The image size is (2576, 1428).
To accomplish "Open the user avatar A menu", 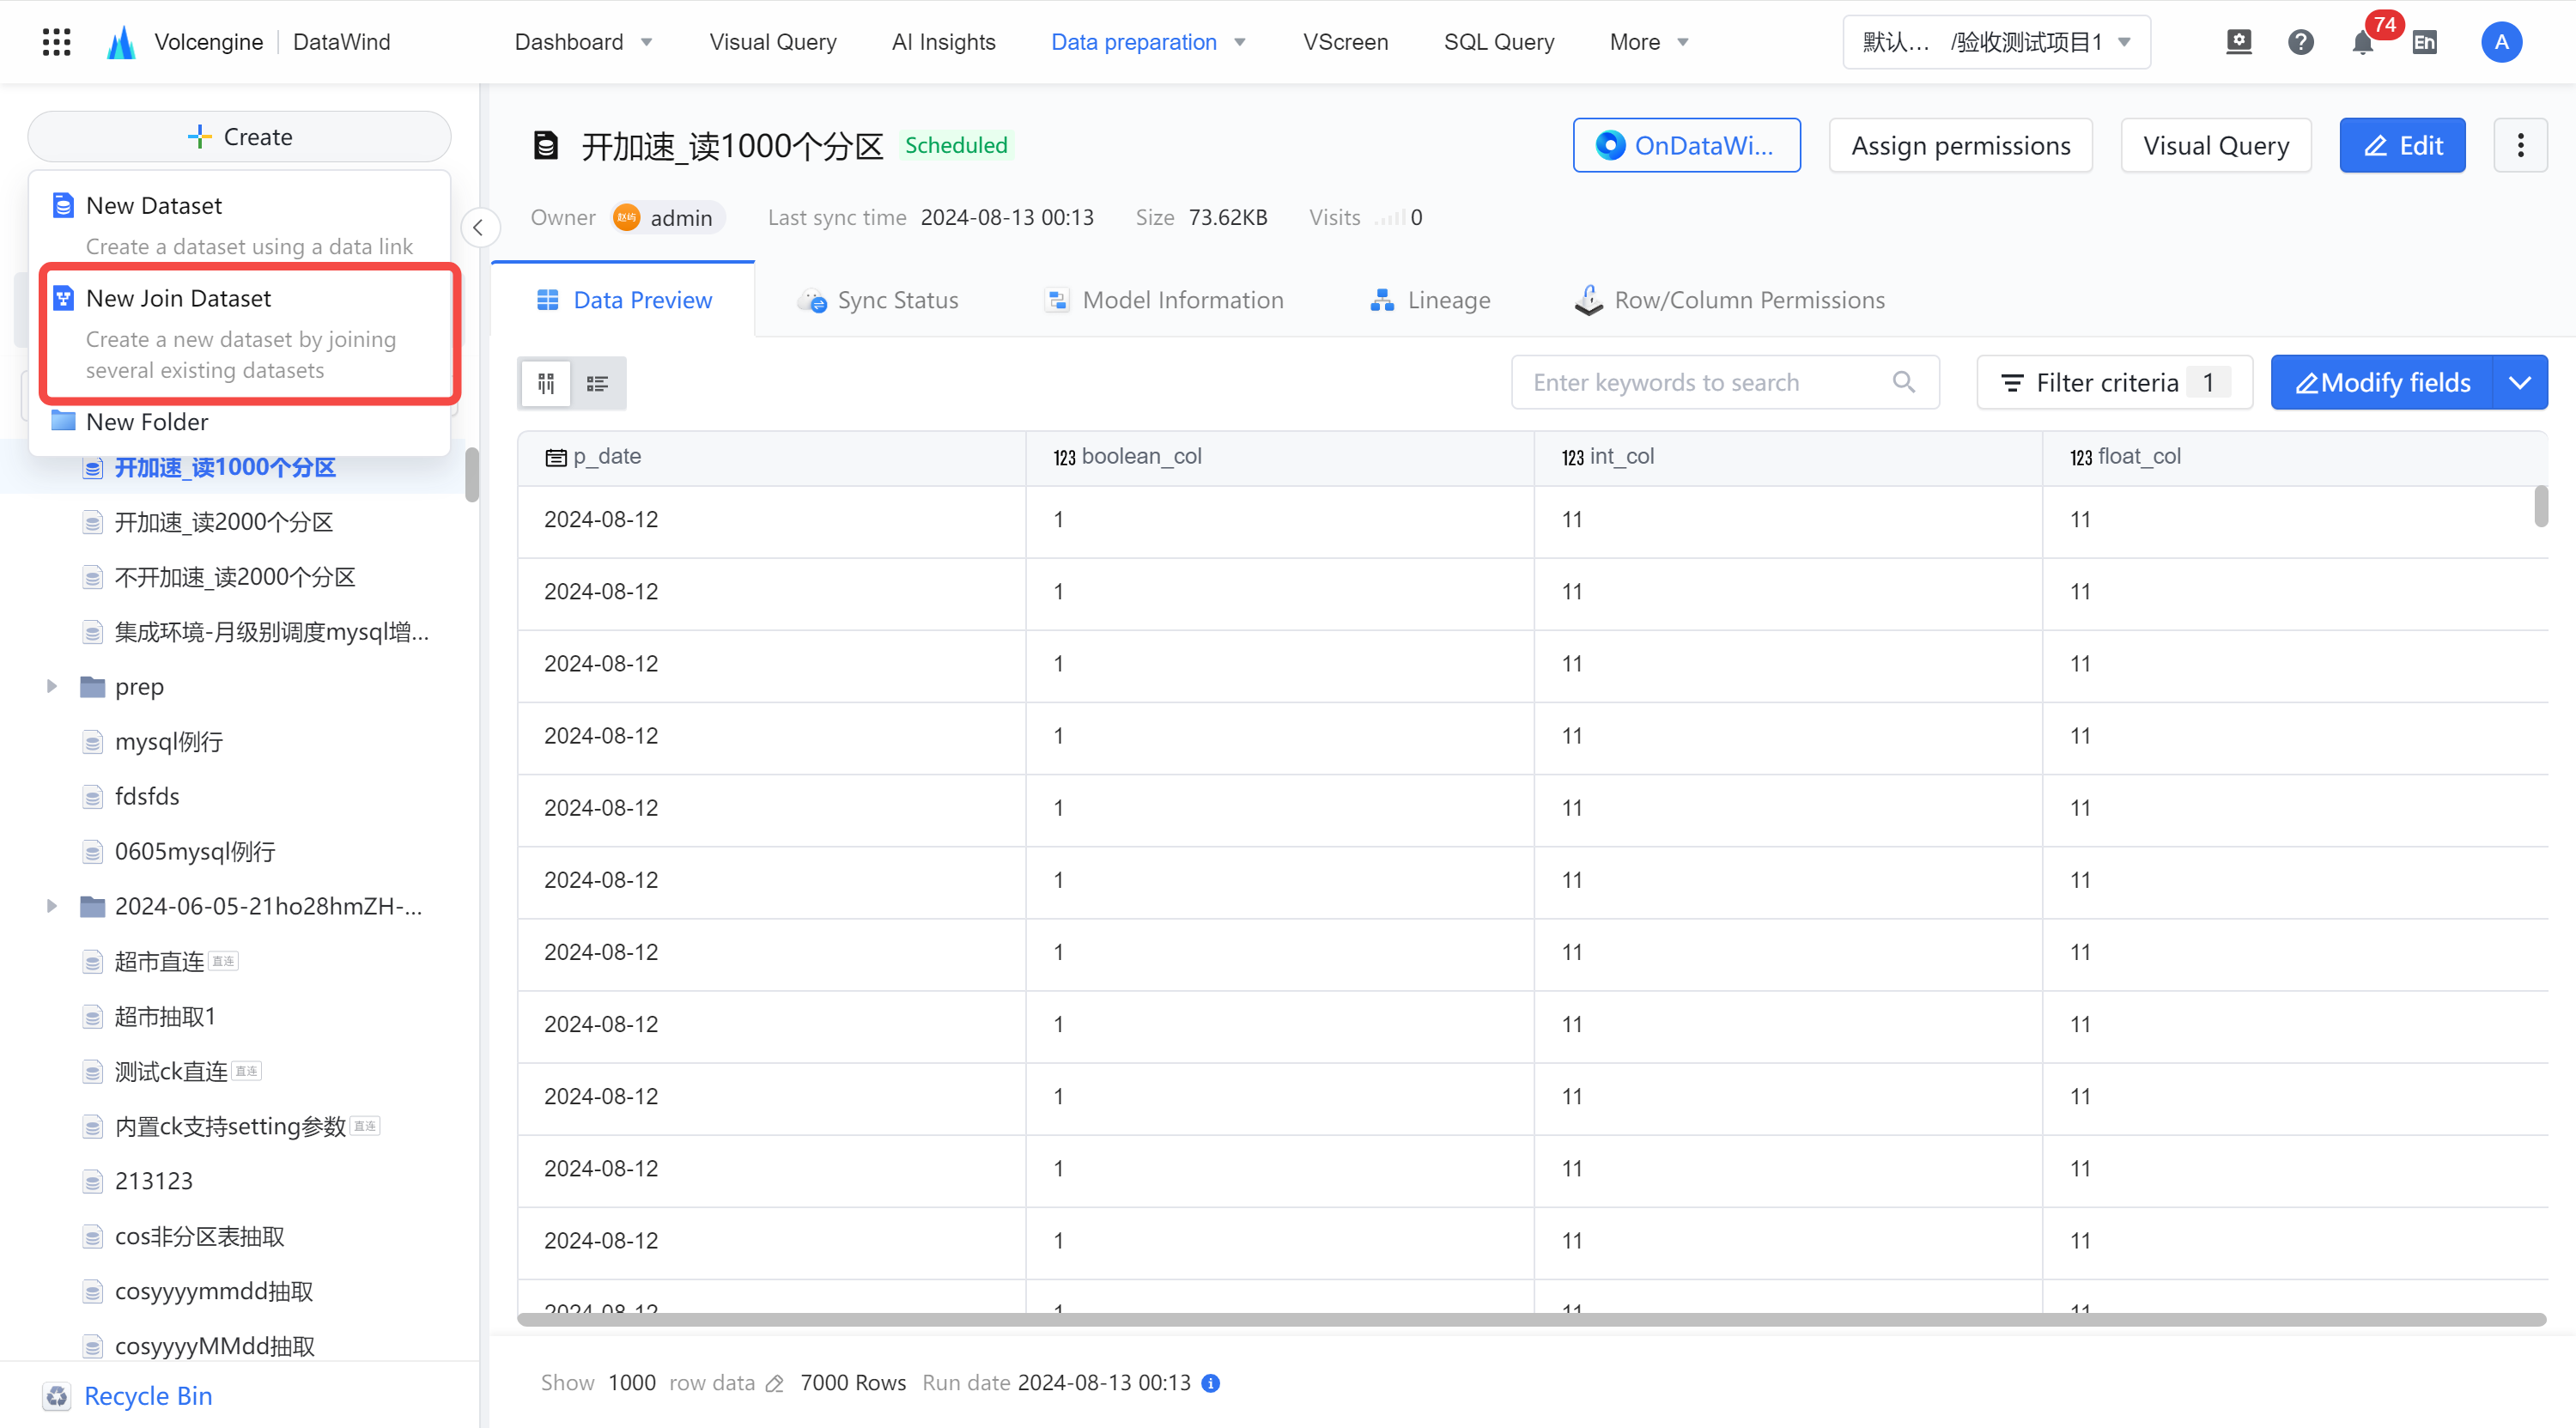I will click(x=2502, y=42).
